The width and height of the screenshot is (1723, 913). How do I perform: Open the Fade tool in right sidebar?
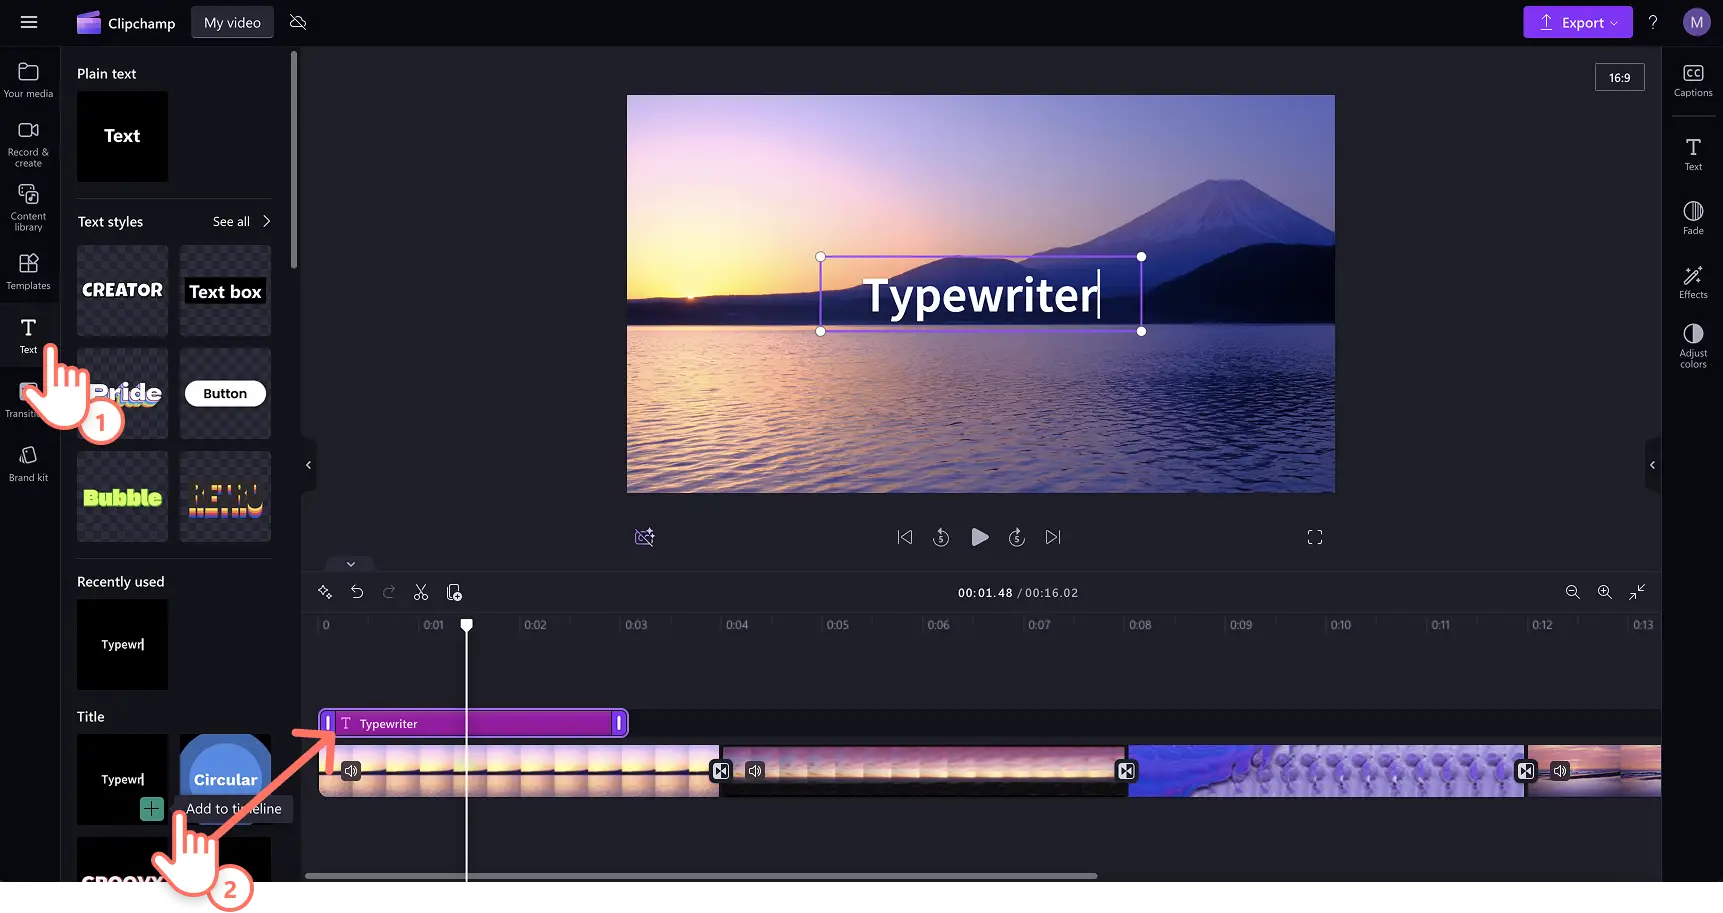tap(1692, 217)
